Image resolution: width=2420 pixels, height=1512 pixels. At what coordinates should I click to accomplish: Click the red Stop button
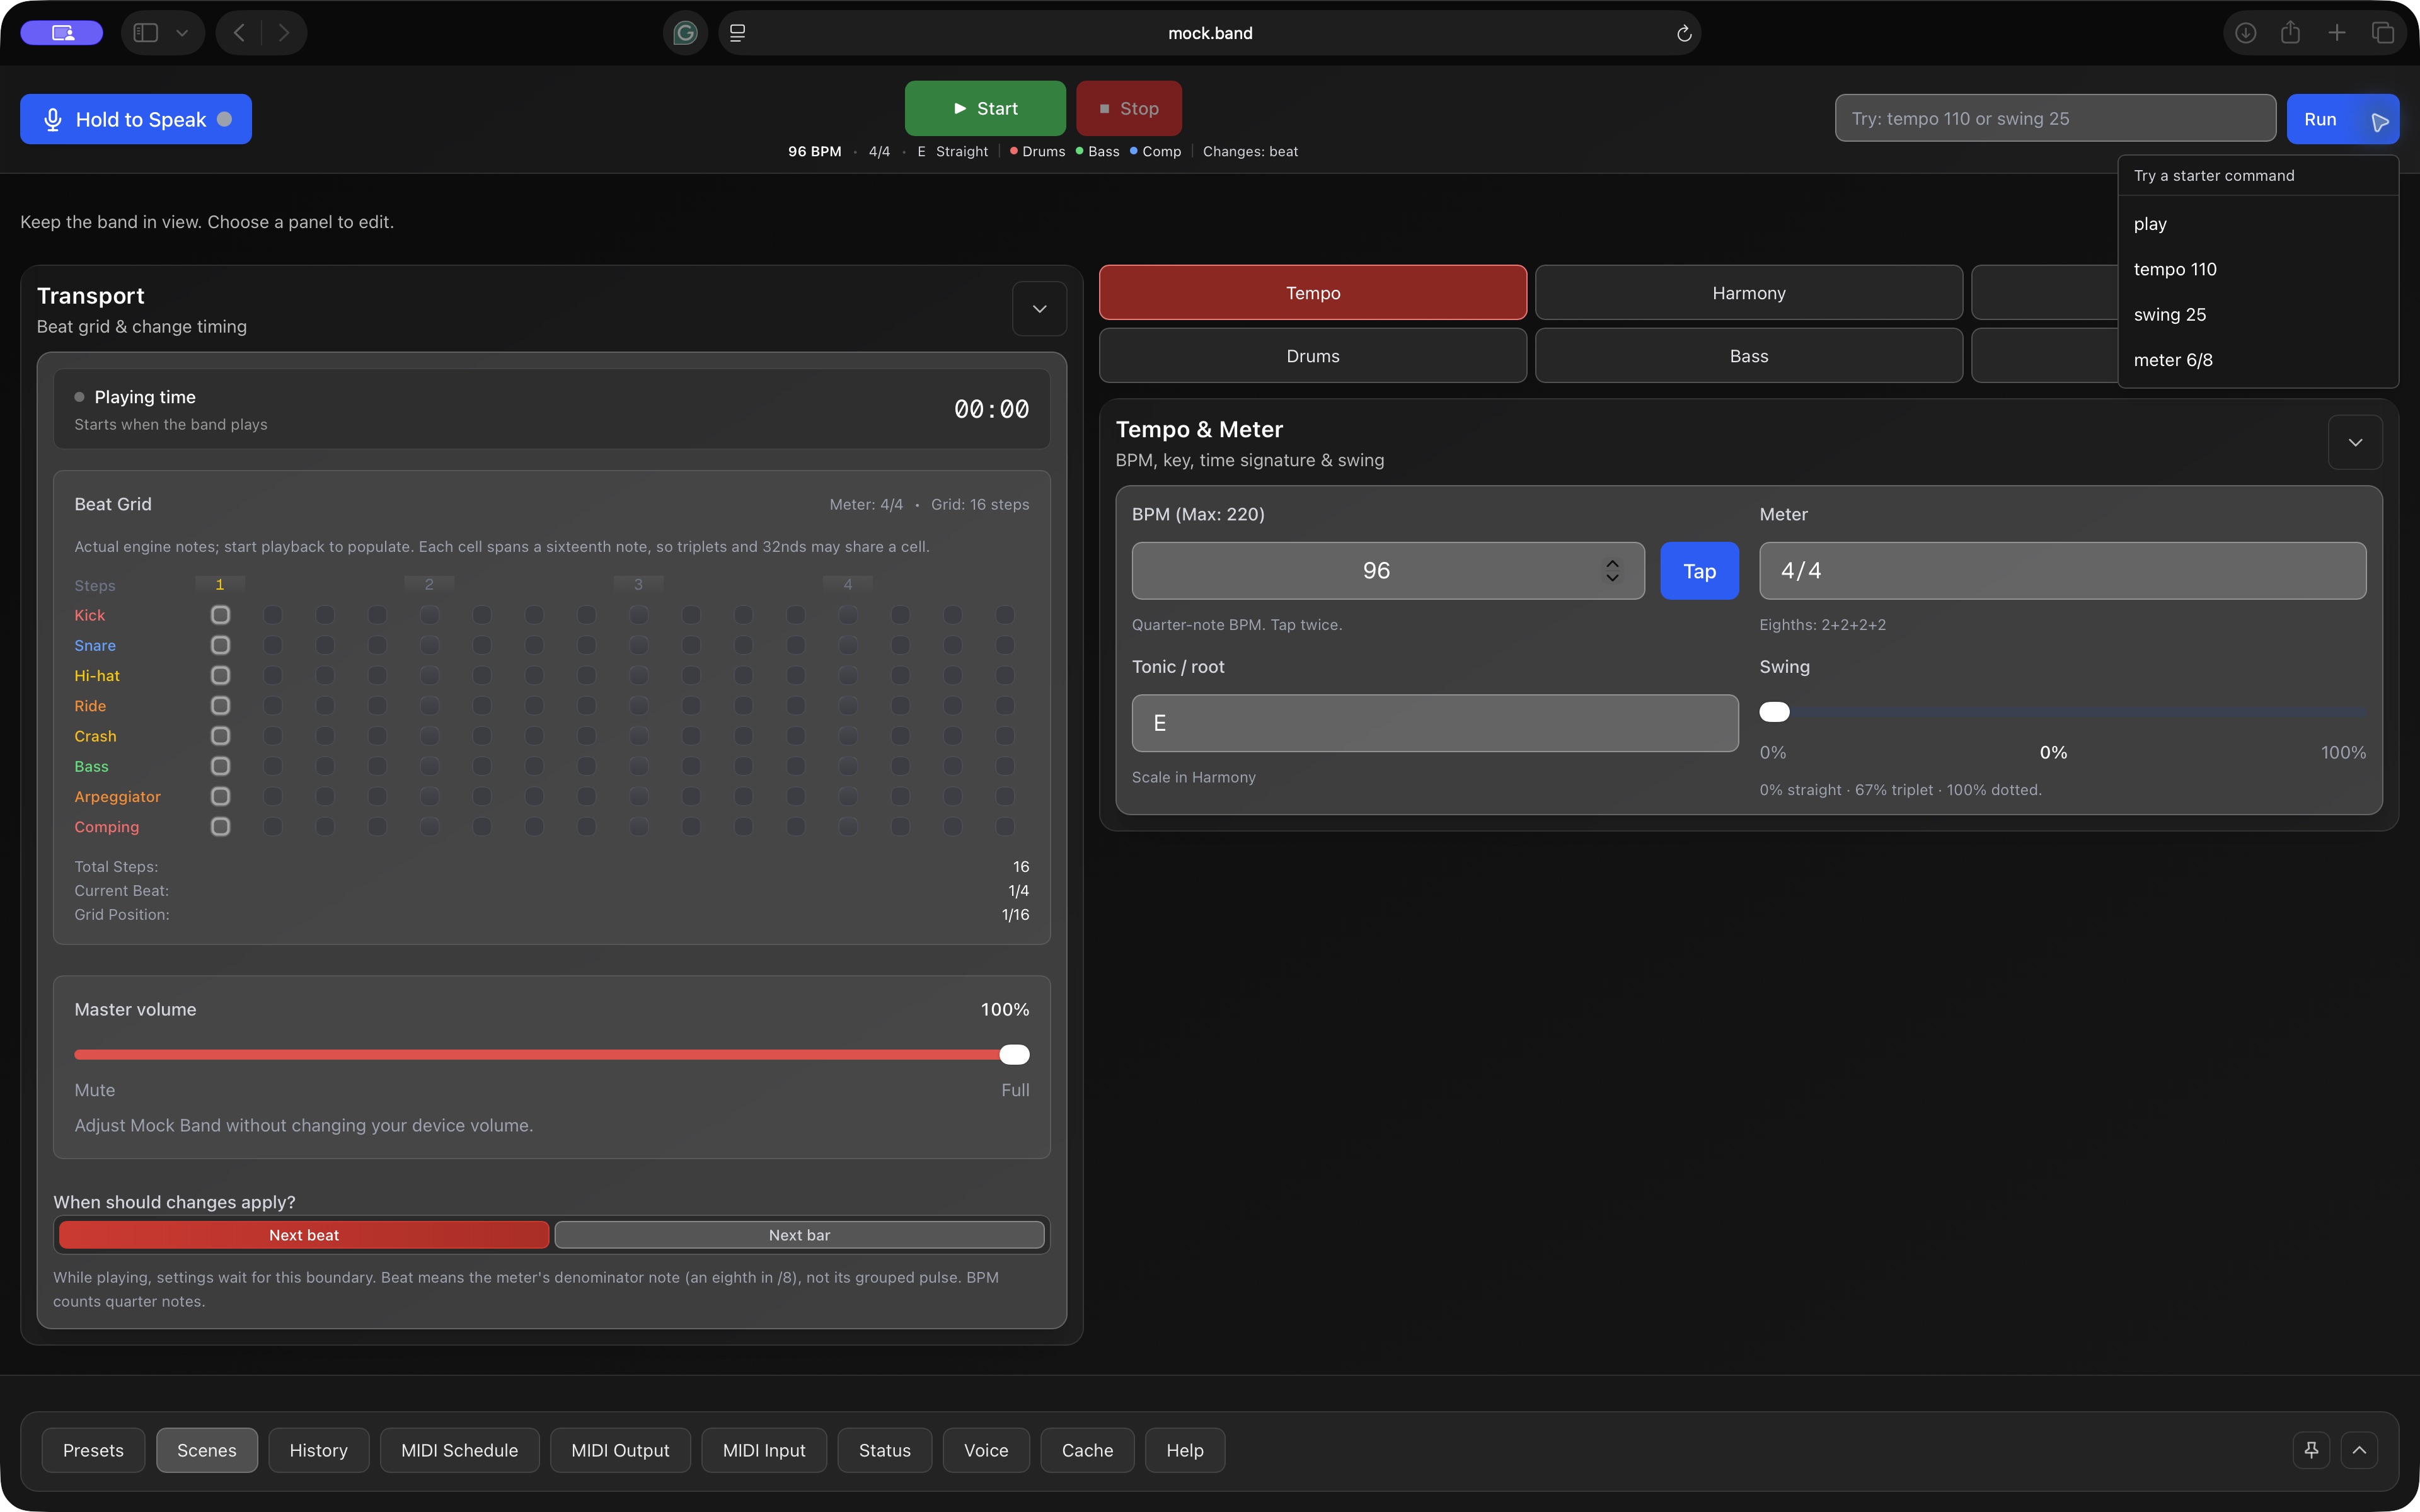1129,108
